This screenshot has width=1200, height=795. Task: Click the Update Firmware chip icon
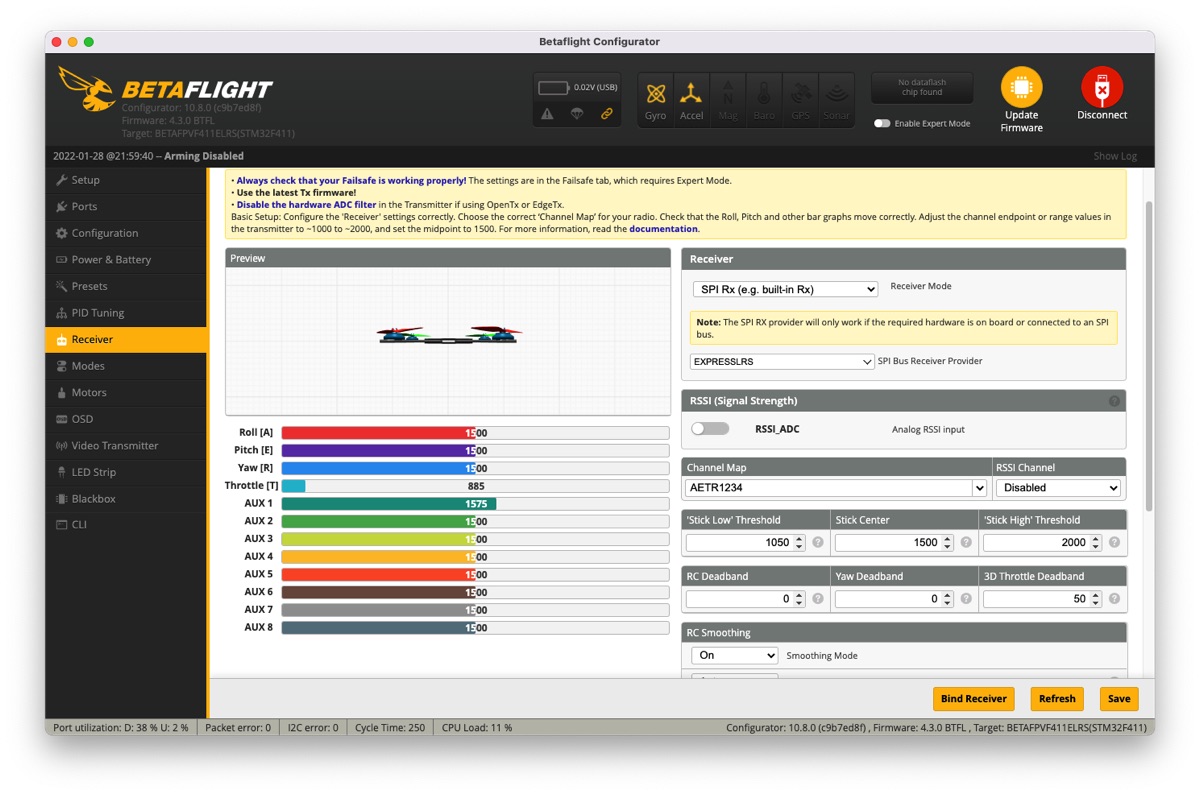tap(1021, 87)
